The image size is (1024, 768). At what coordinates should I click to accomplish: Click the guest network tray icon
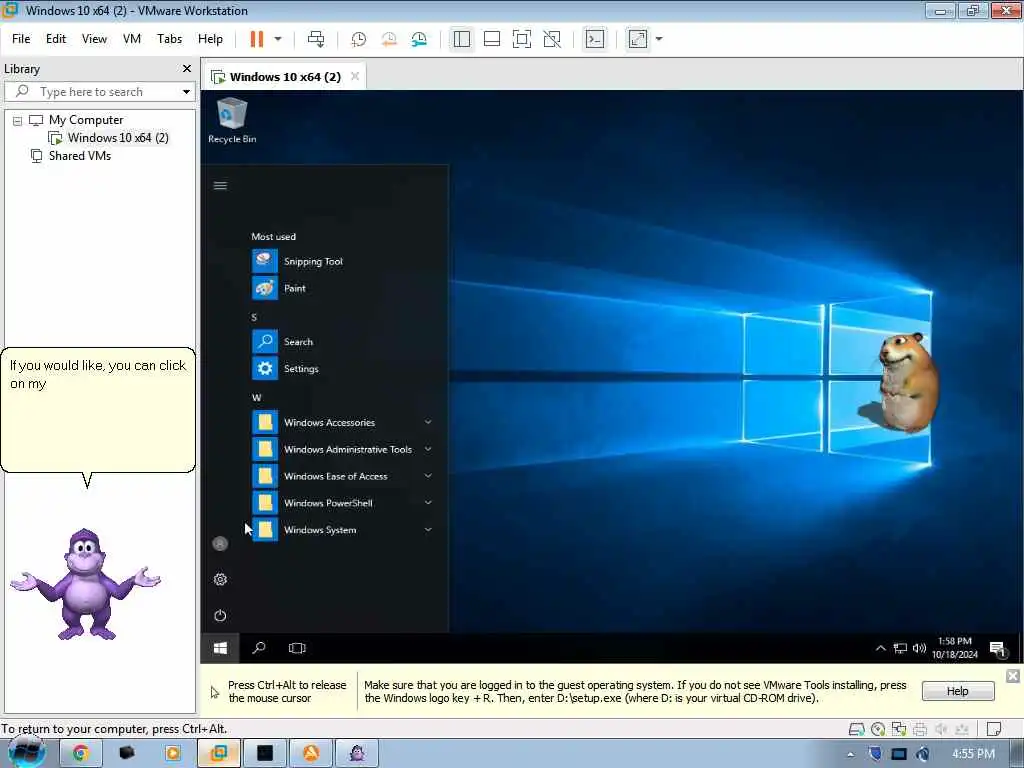(900, 648)
